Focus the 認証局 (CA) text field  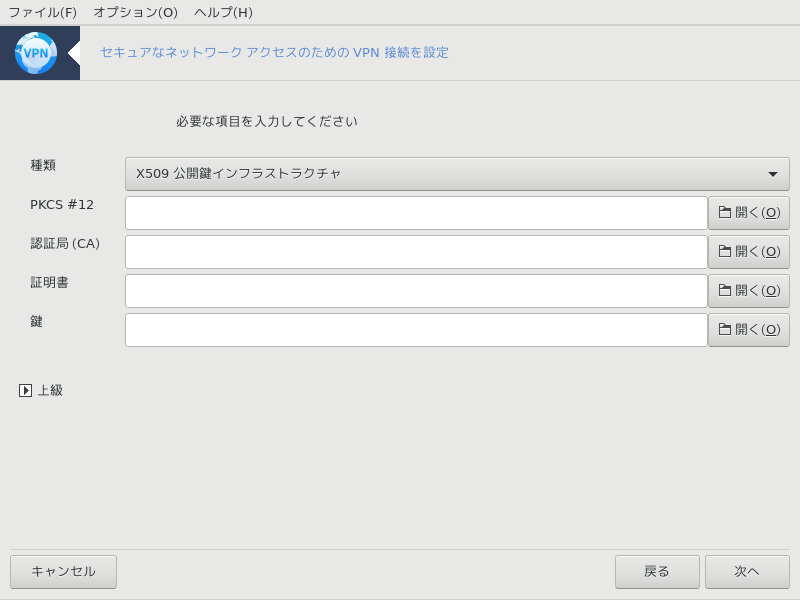(x=416, y=252)
